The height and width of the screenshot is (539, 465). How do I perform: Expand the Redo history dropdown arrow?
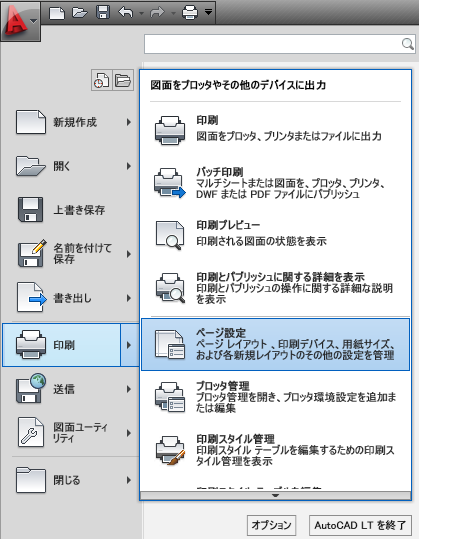point(173,13)
